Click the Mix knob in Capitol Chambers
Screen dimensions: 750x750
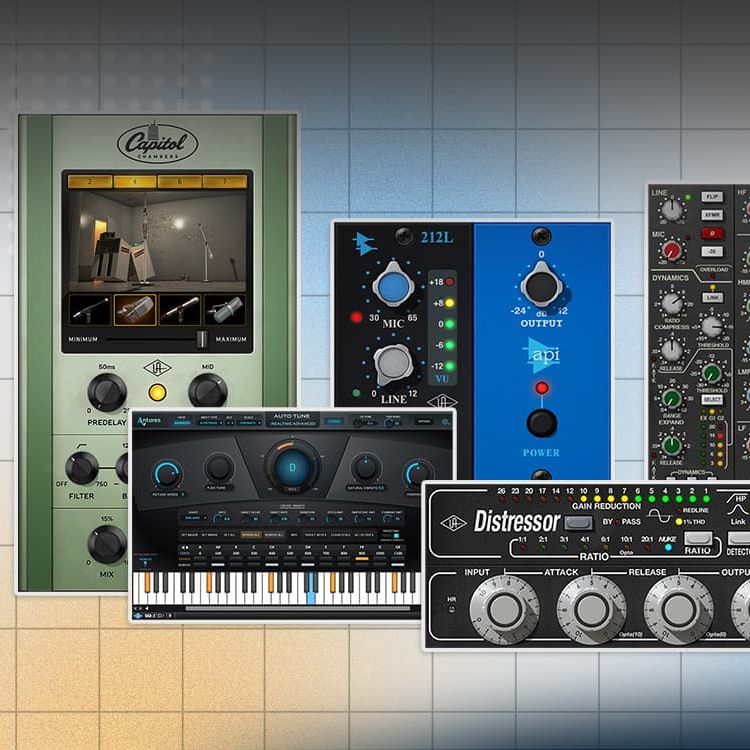pos(107,545)
